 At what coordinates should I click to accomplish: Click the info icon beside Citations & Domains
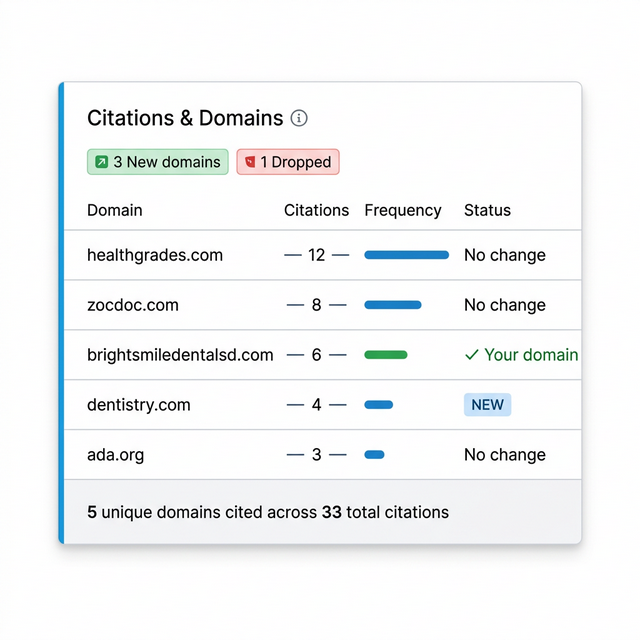point(299,118)
